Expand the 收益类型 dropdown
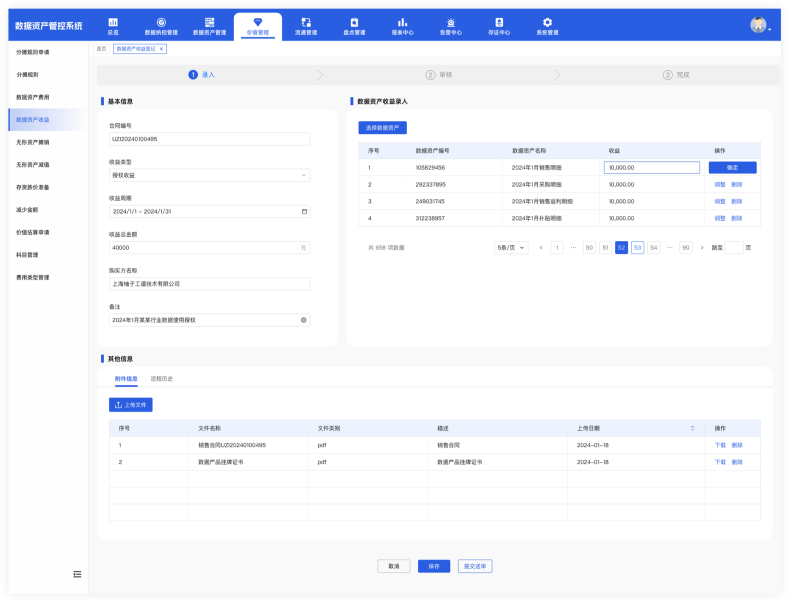Image resolution: width=790 pixels, height=603 pixels. point(304,175)
